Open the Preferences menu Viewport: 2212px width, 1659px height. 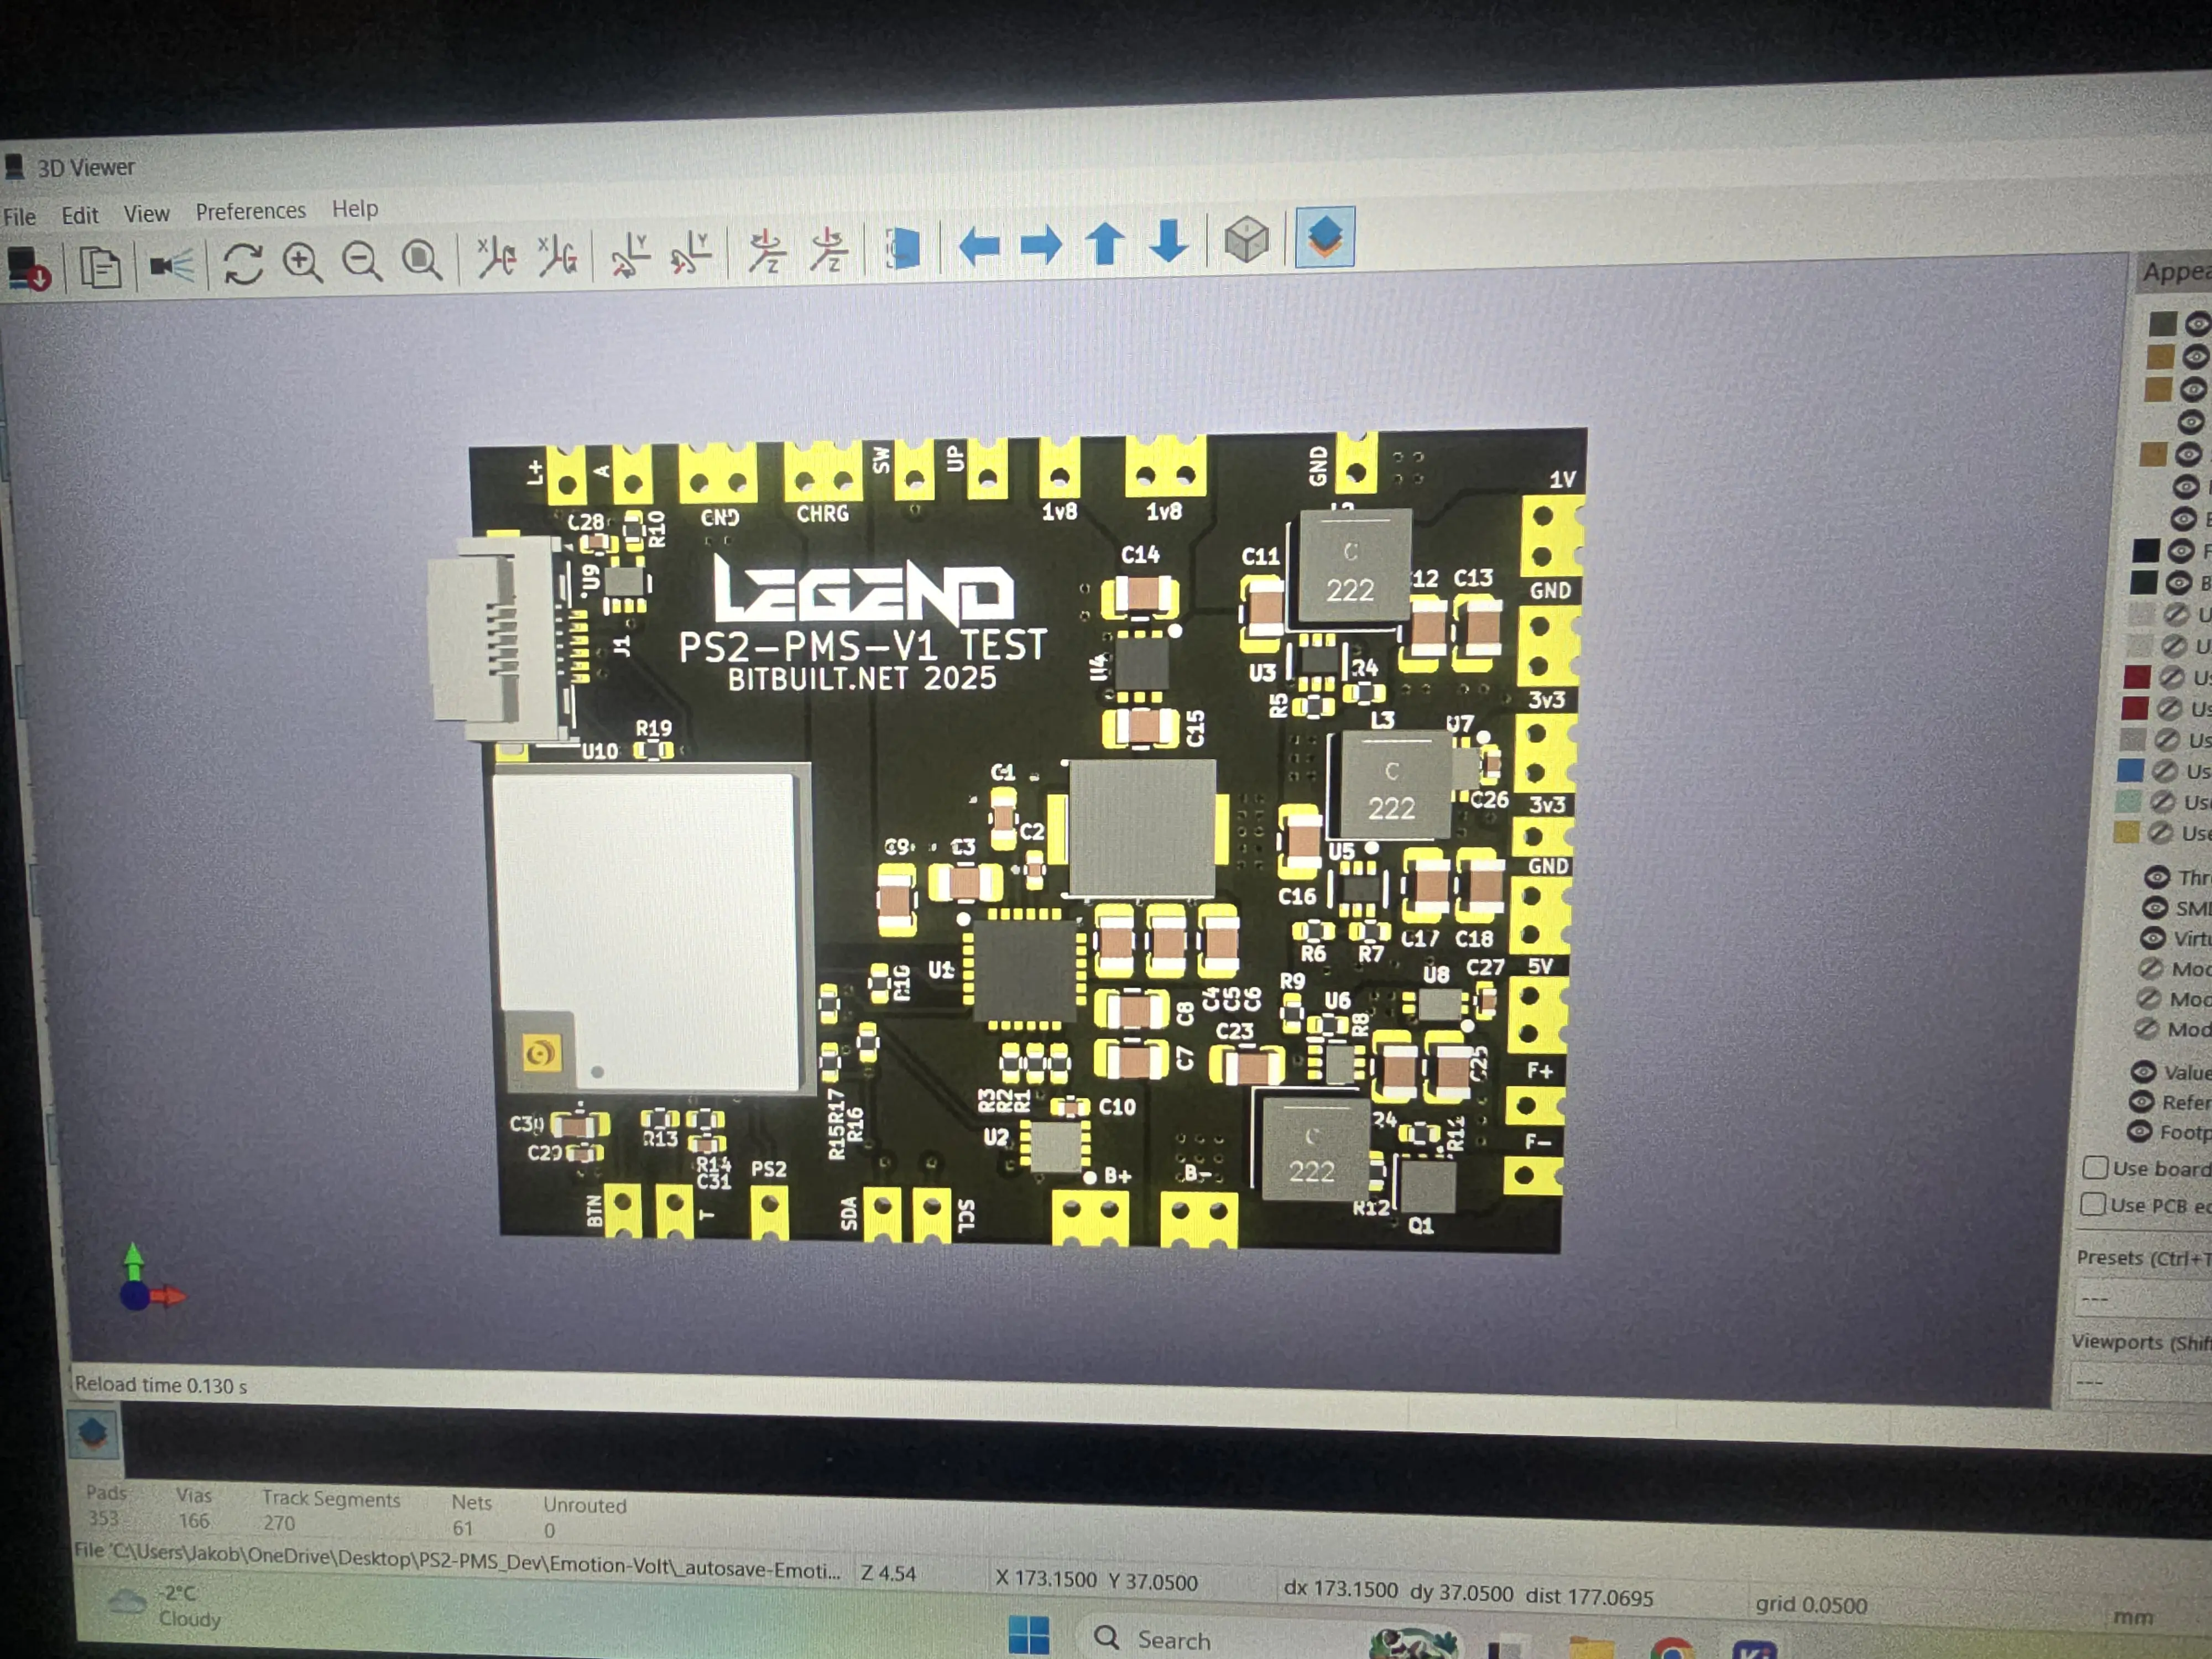coord(250,211)
